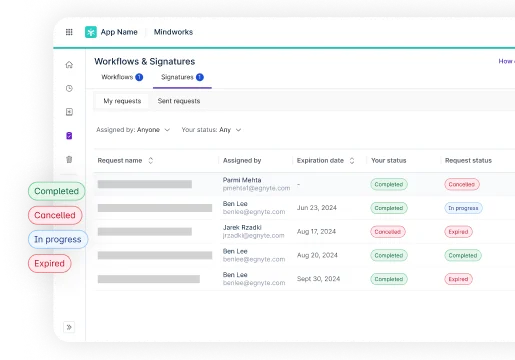The width and height of the screenshot is (515, 360).
Task: Select Parmi Mehta in Assigned by
Action: pyautogui.click(x=242, y=180)
